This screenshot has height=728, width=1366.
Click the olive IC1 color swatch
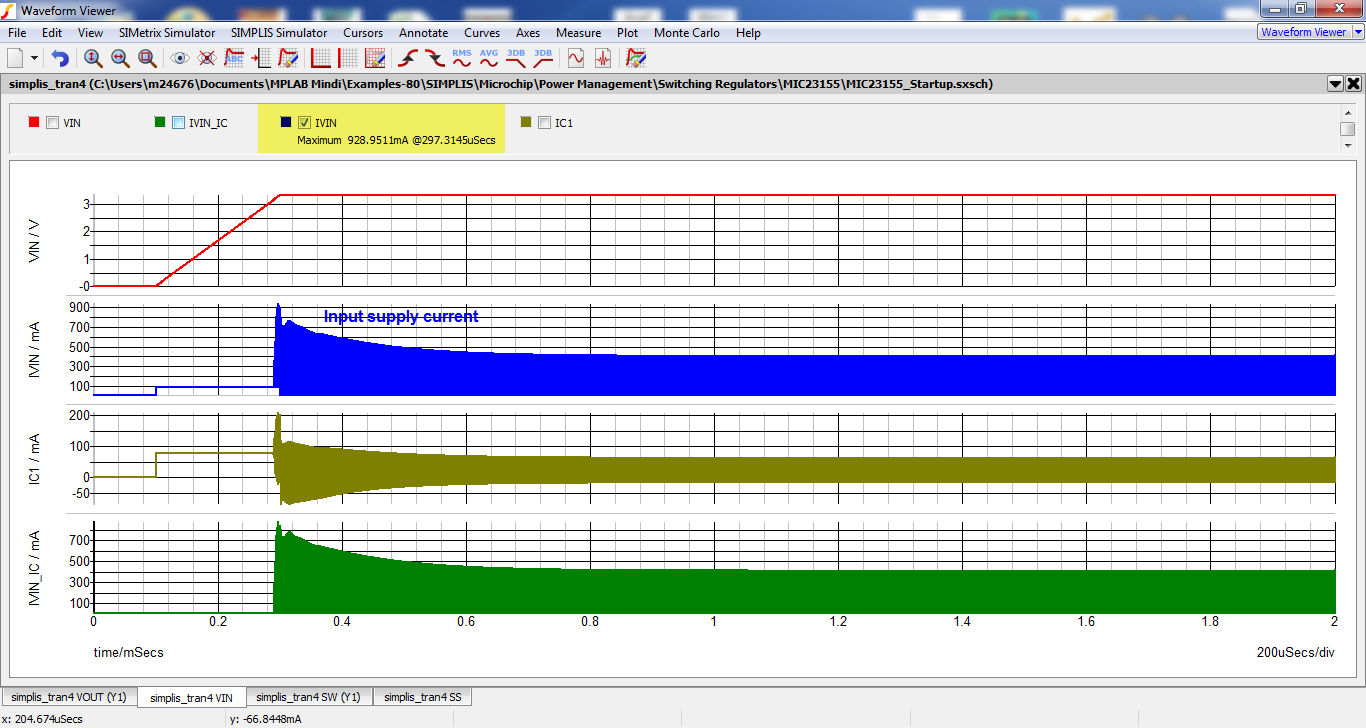(x=526, y=122)
